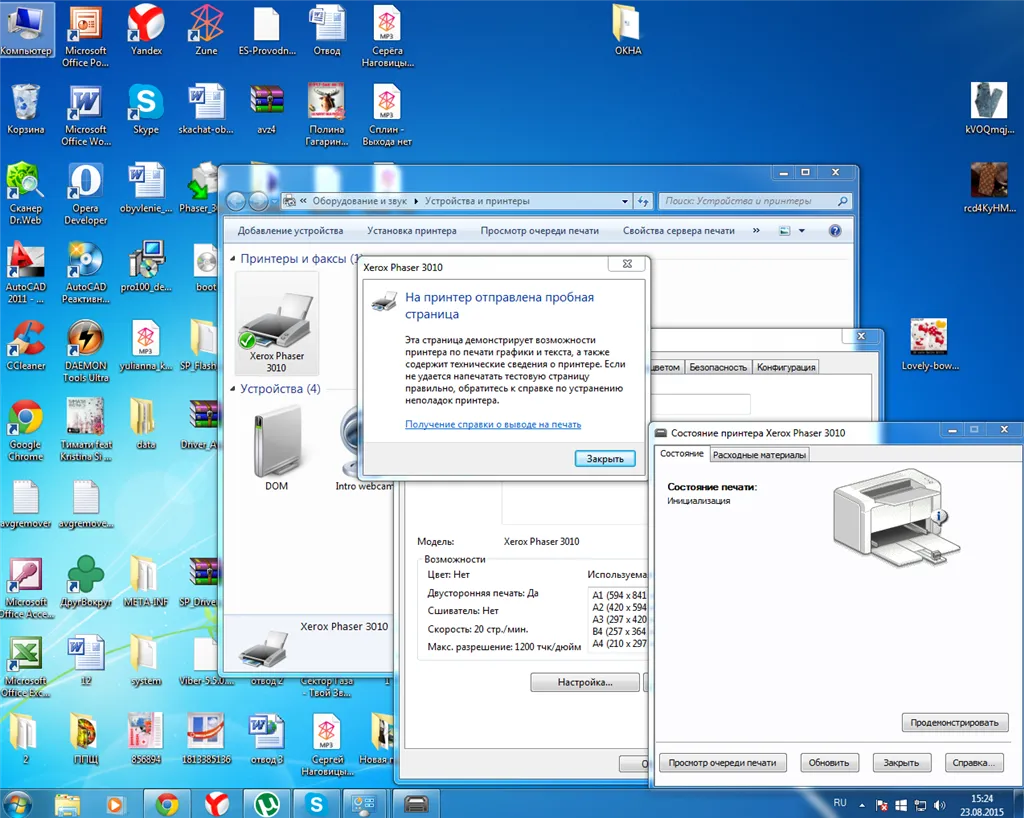The image size is (1024, 818).
Task: Collapse the Устройства (4) group
Action: click(232, 389)
